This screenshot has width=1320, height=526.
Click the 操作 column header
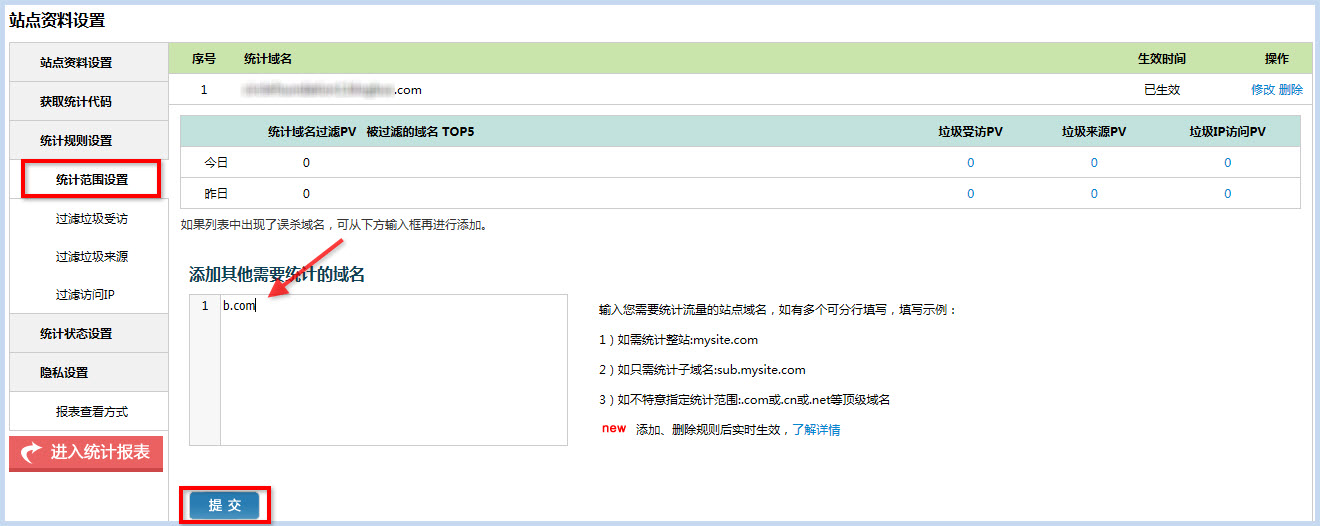click(x=1277, y=59)
